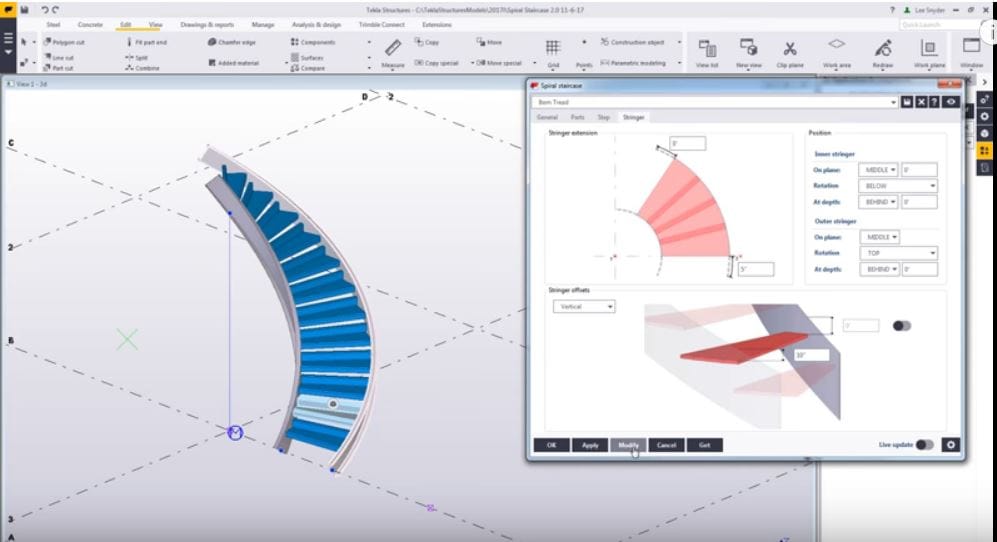Click the Modify button
Screen dimensions: 997x542
point(628,445)
